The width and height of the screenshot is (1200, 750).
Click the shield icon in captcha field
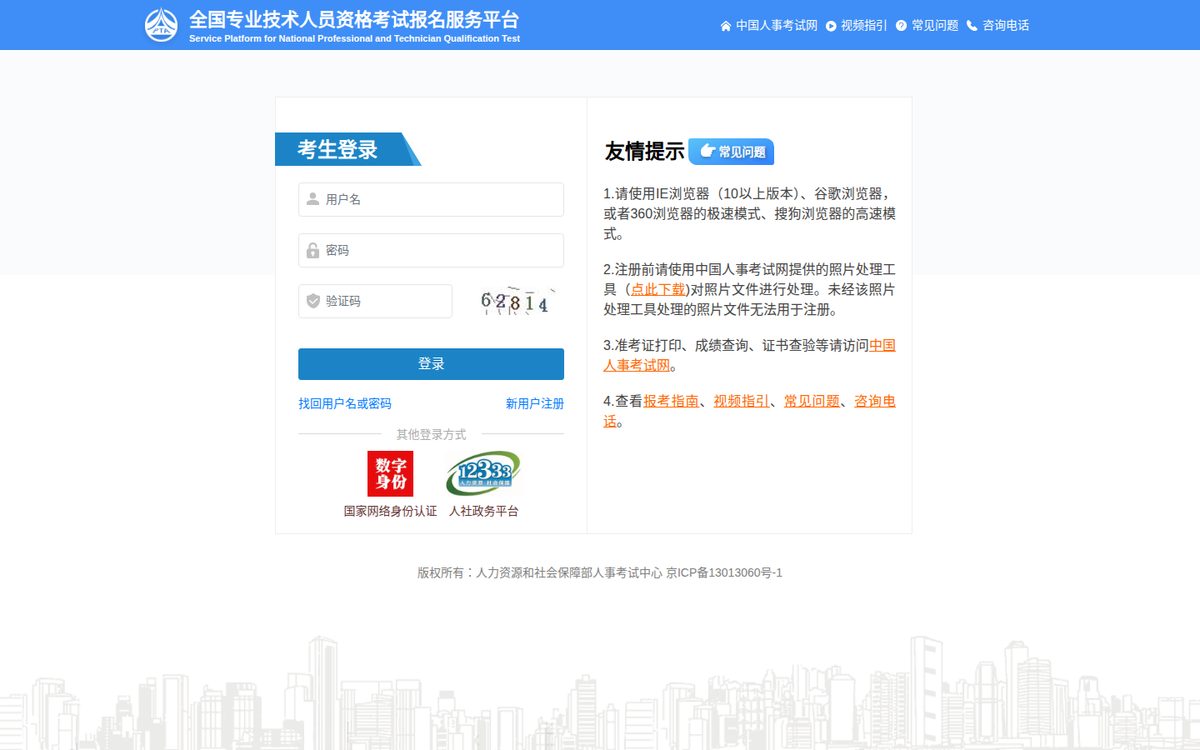(313, 301)
